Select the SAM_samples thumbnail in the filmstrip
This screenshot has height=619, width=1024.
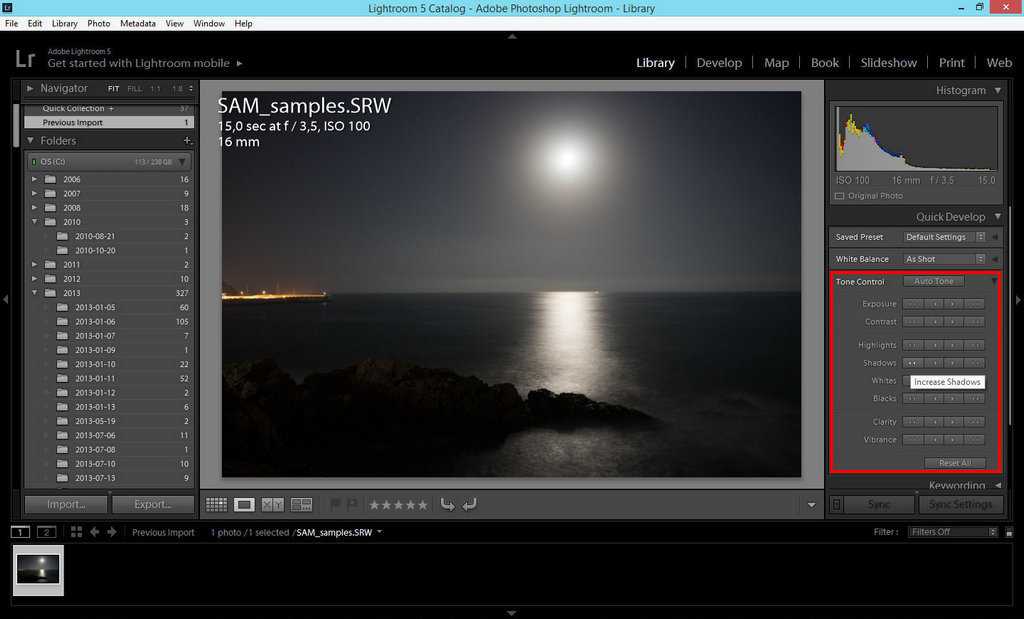[x=38, y=569]
